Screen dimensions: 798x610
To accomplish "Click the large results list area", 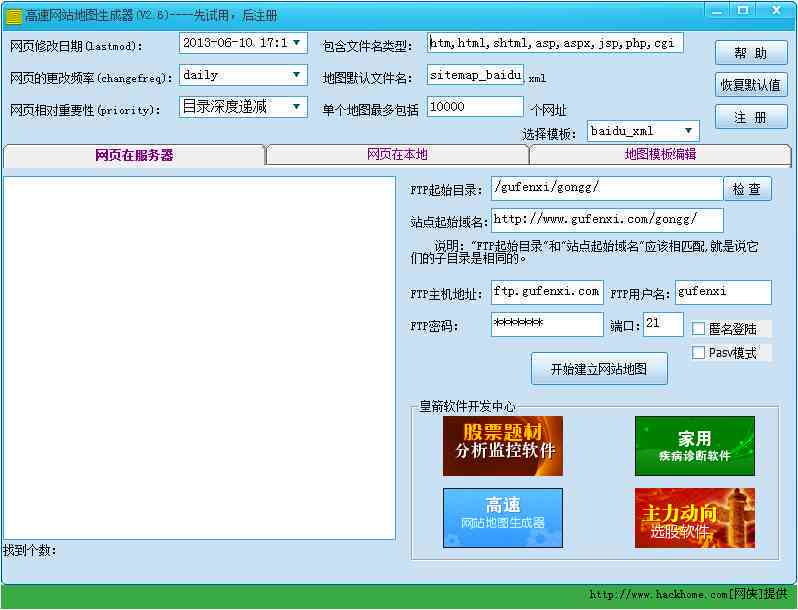I will coord(199,358).
